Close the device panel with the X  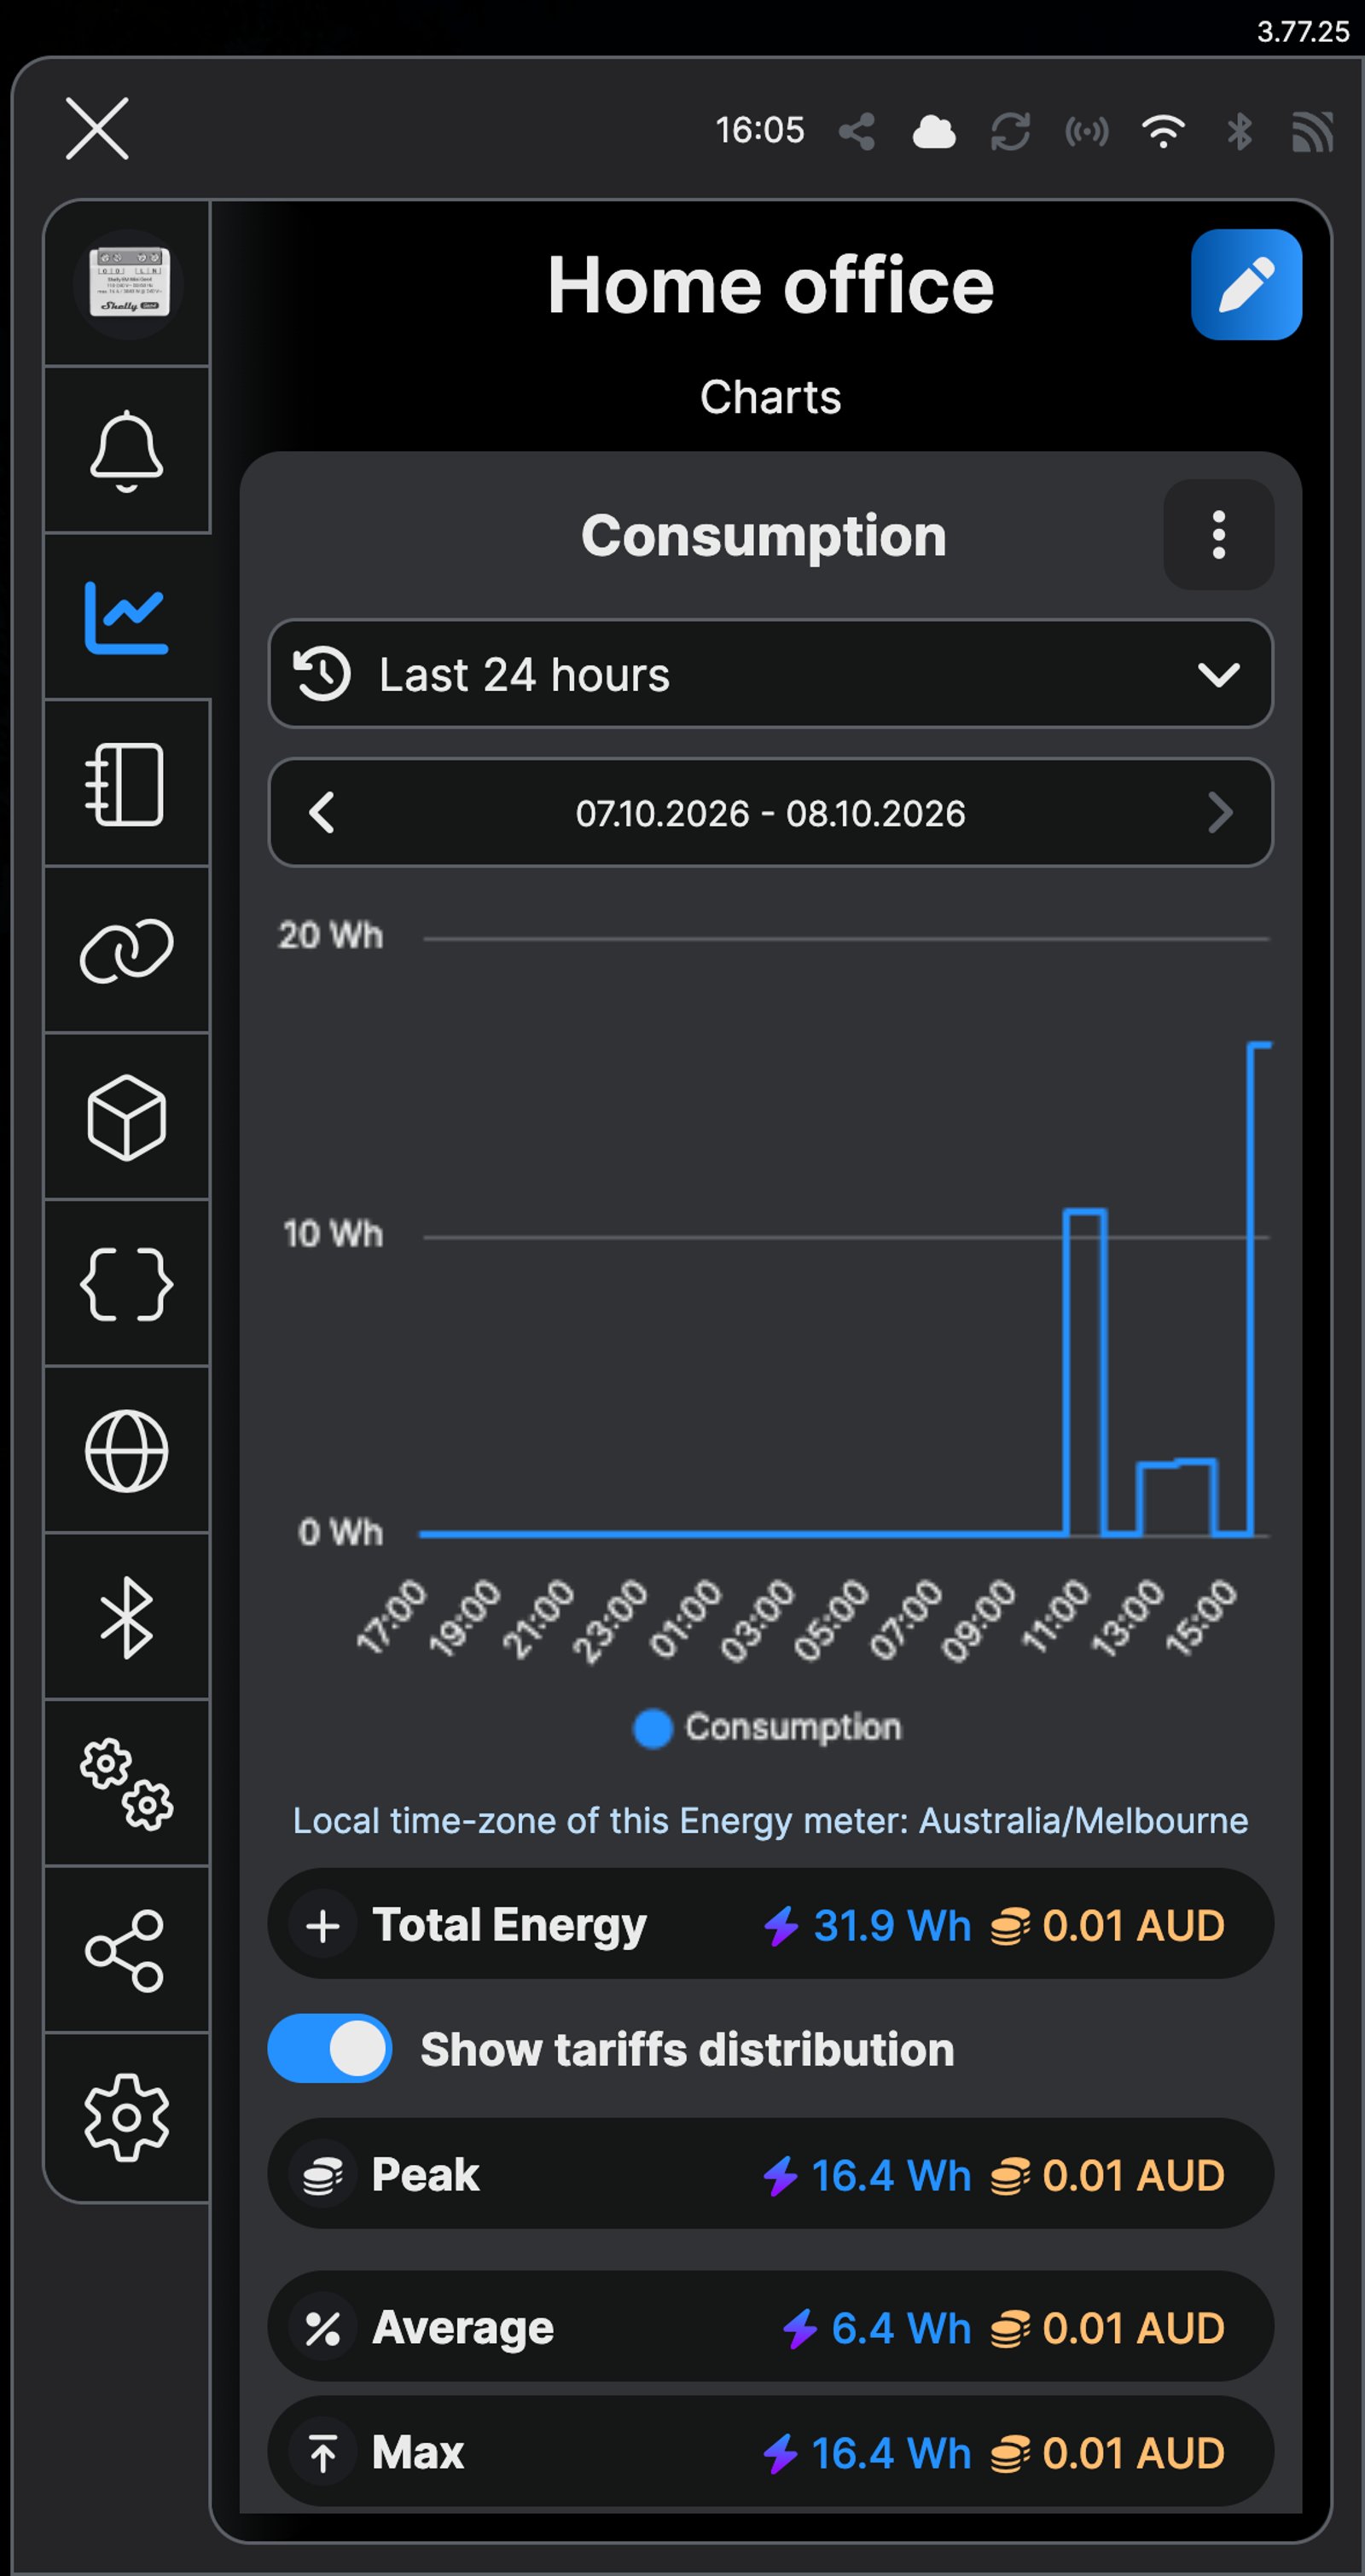click(x=97, y=129)
